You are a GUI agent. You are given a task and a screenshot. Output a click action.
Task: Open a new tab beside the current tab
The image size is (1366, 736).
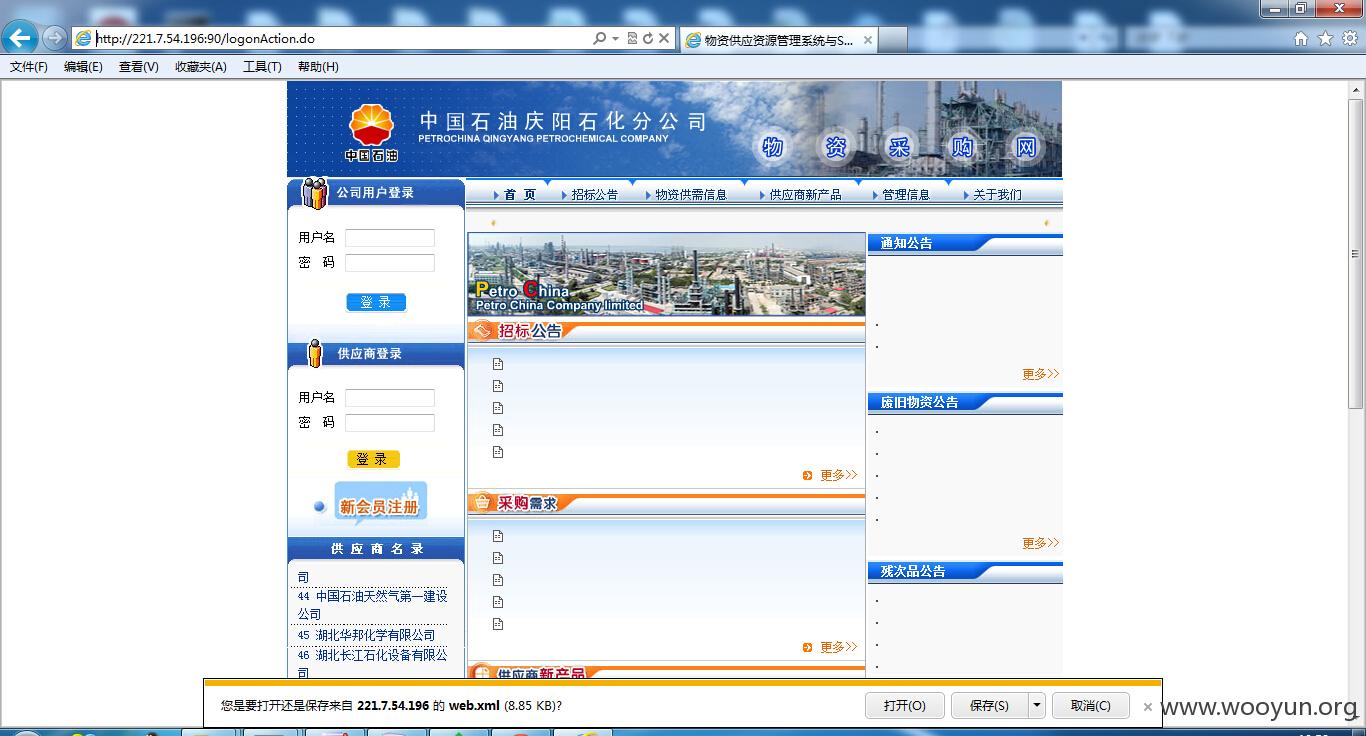[894, 40]
